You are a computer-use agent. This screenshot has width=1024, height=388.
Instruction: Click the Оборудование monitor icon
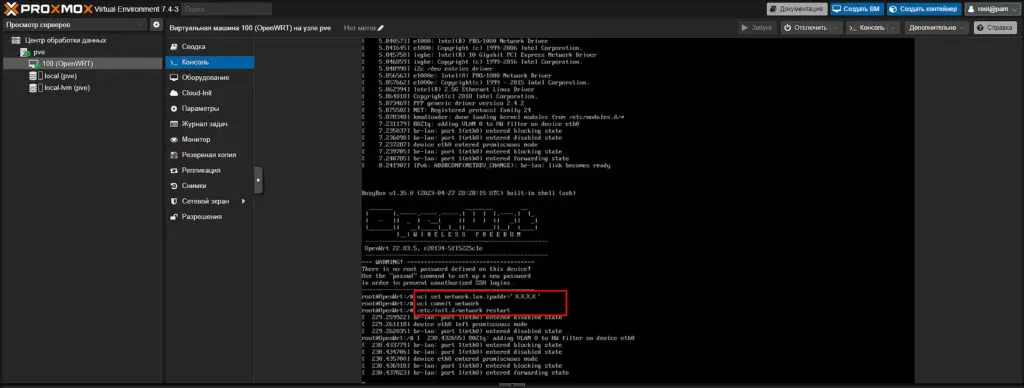174,78
